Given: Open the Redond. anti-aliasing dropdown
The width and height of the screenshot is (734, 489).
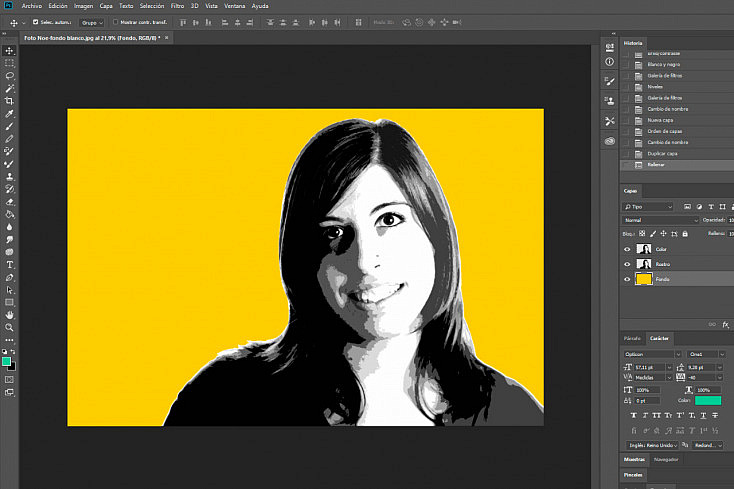Looking at the screenshot, I should (x=707, y=445).
